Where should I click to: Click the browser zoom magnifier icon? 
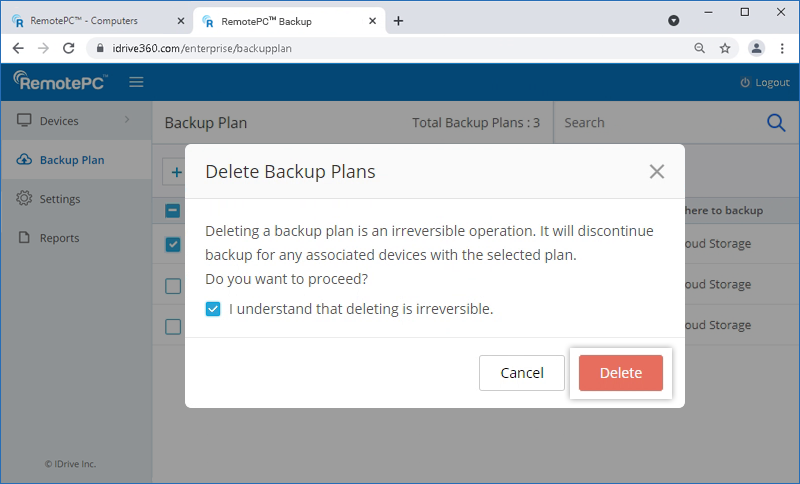(699, 48)
